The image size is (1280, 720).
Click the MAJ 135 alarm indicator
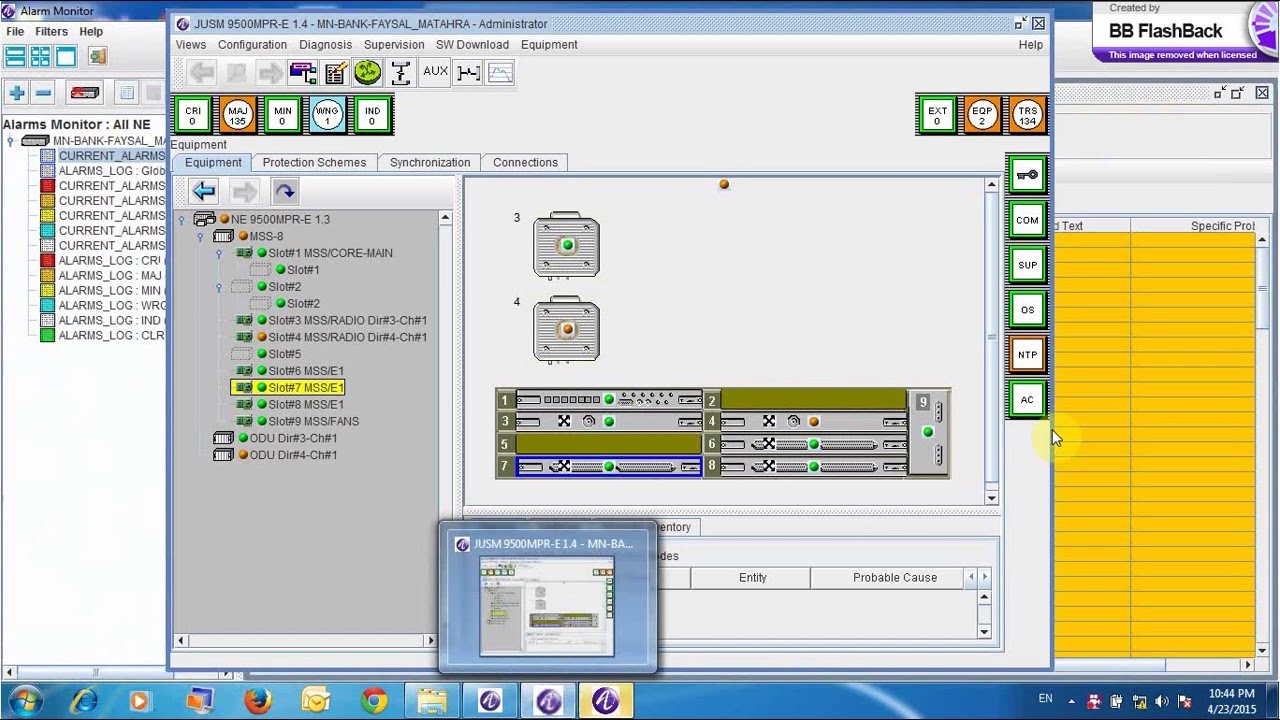(238, 115)
